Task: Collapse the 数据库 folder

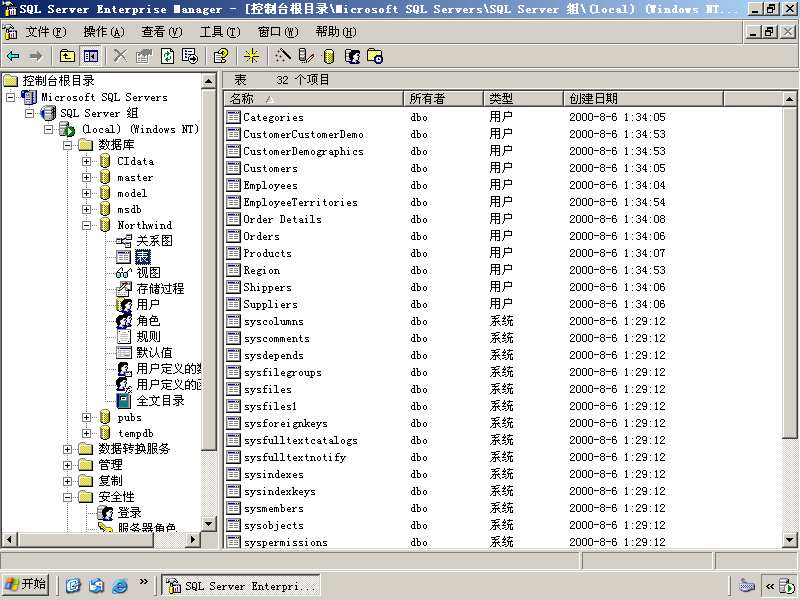Action: [x=67, y=145]
